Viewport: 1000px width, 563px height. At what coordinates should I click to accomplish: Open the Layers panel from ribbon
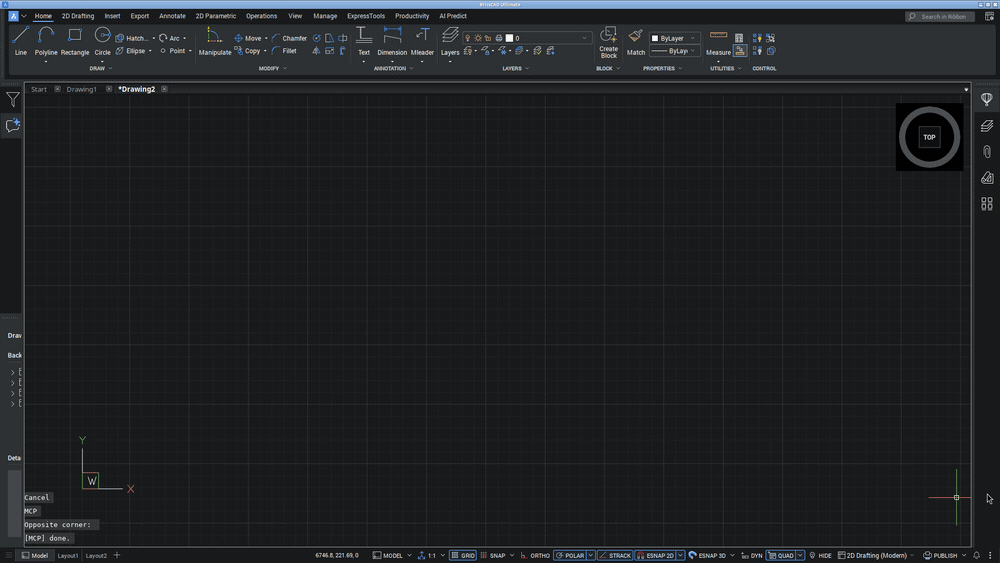(450, 41)
